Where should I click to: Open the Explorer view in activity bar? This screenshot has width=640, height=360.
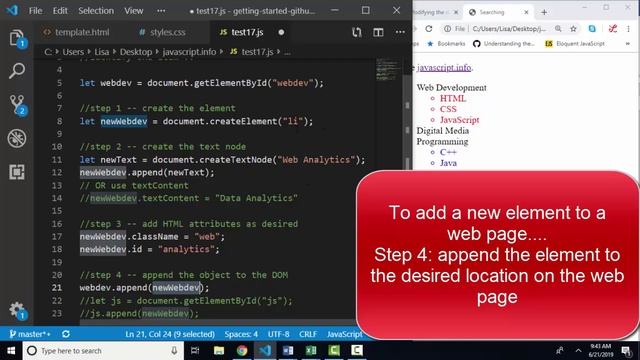coord(17,38)
